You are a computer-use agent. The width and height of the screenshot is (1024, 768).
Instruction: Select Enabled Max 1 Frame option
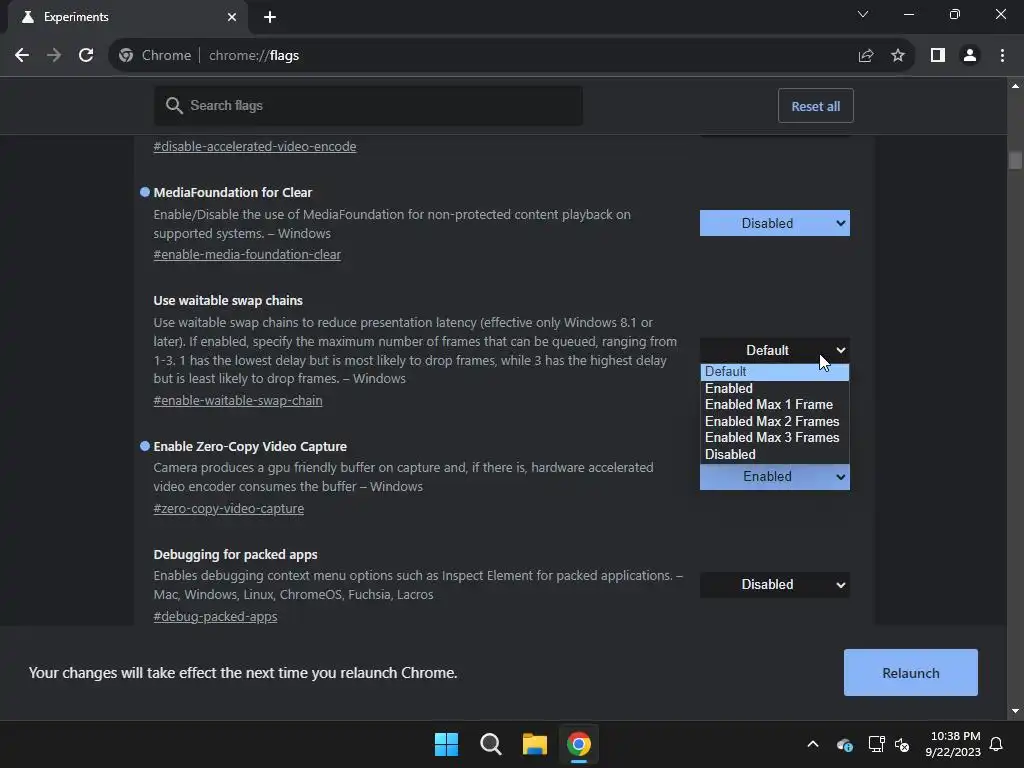[775, 405]
